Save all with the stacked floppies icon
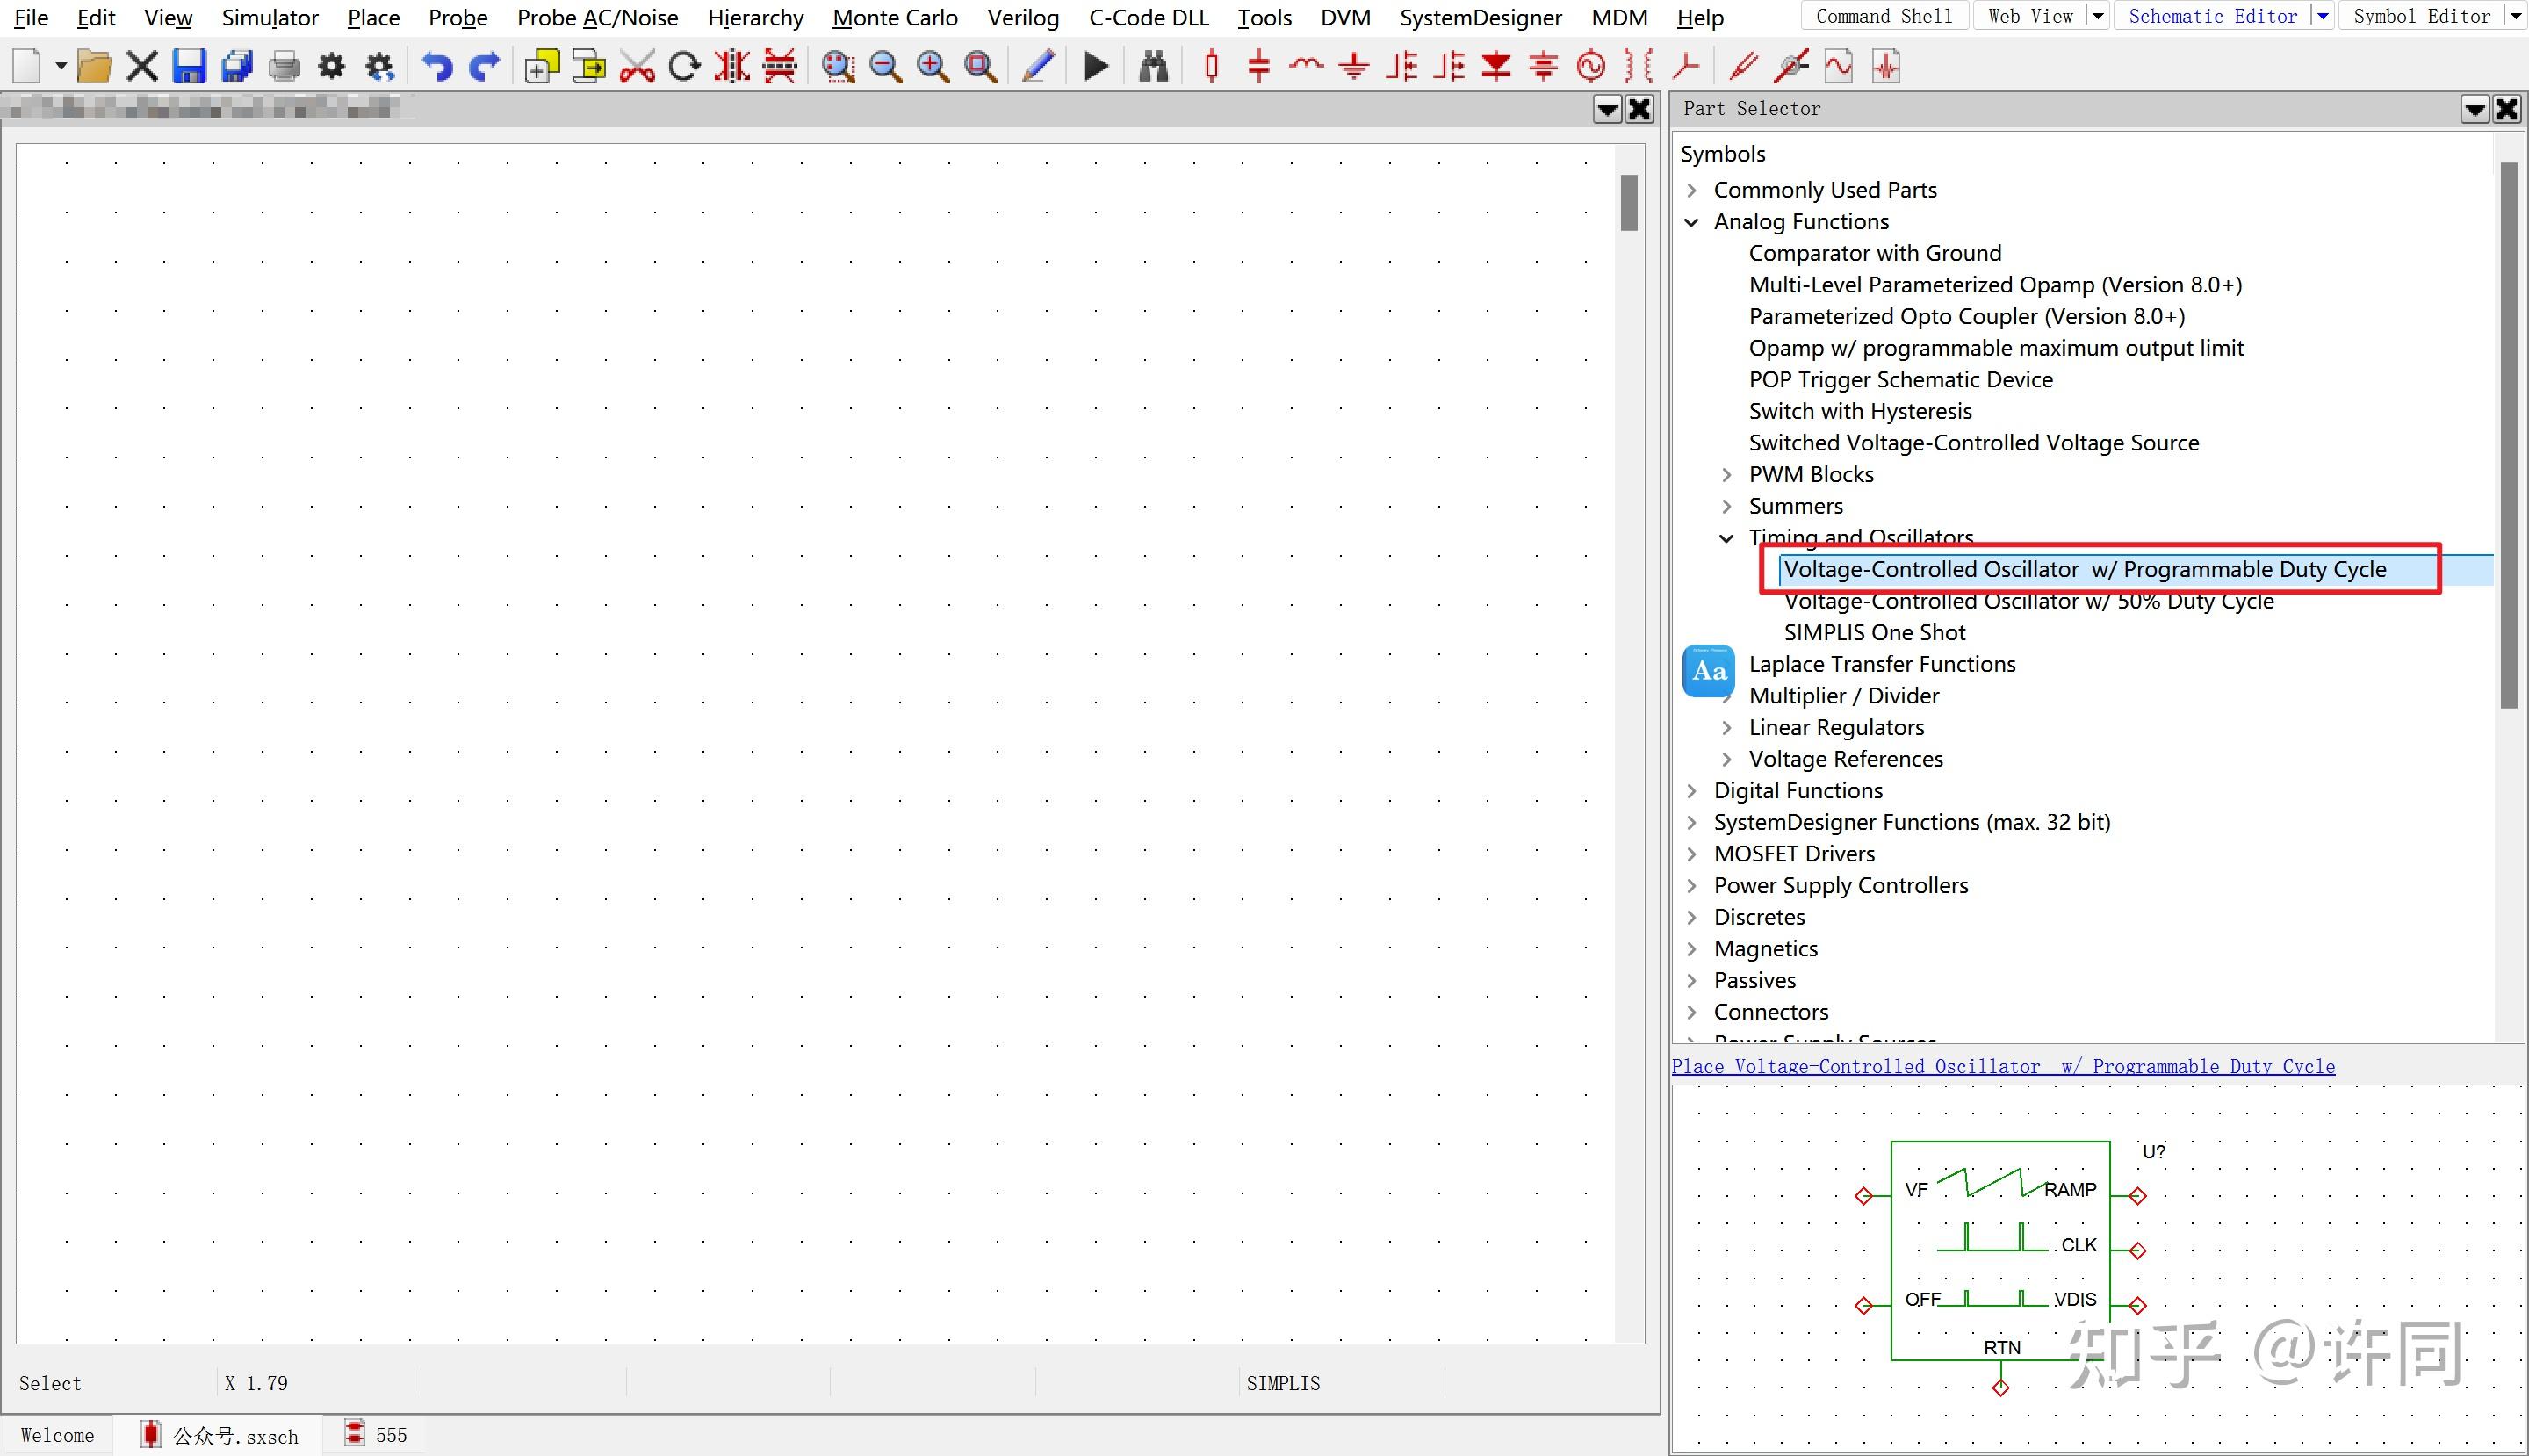 coord(237,67)
